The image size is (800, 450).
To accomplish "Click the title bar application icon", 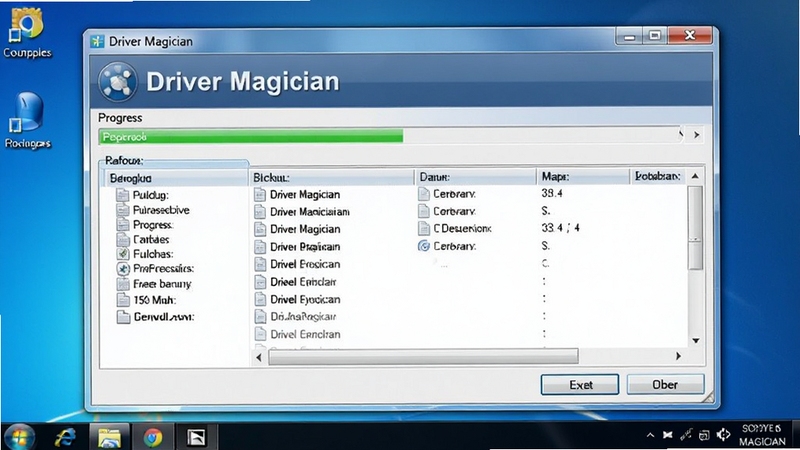I will click(x=97, y=41).
